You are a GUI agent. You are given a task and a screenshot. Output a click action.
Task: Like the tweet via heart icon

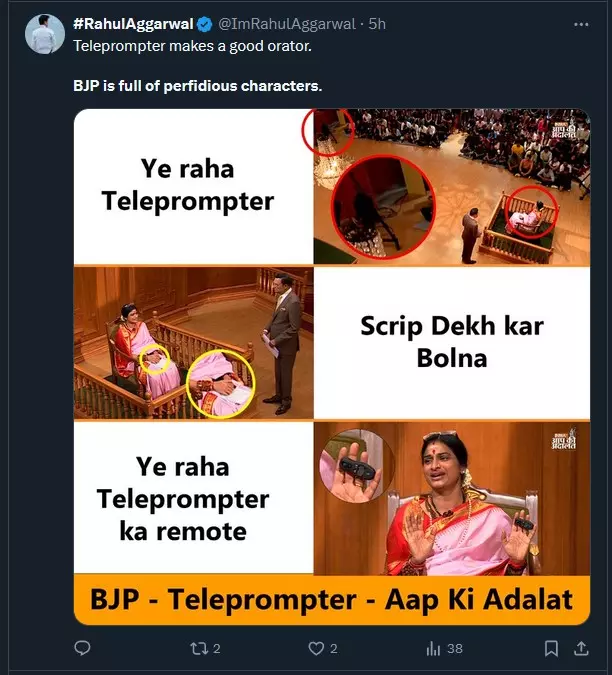(316, 648)
